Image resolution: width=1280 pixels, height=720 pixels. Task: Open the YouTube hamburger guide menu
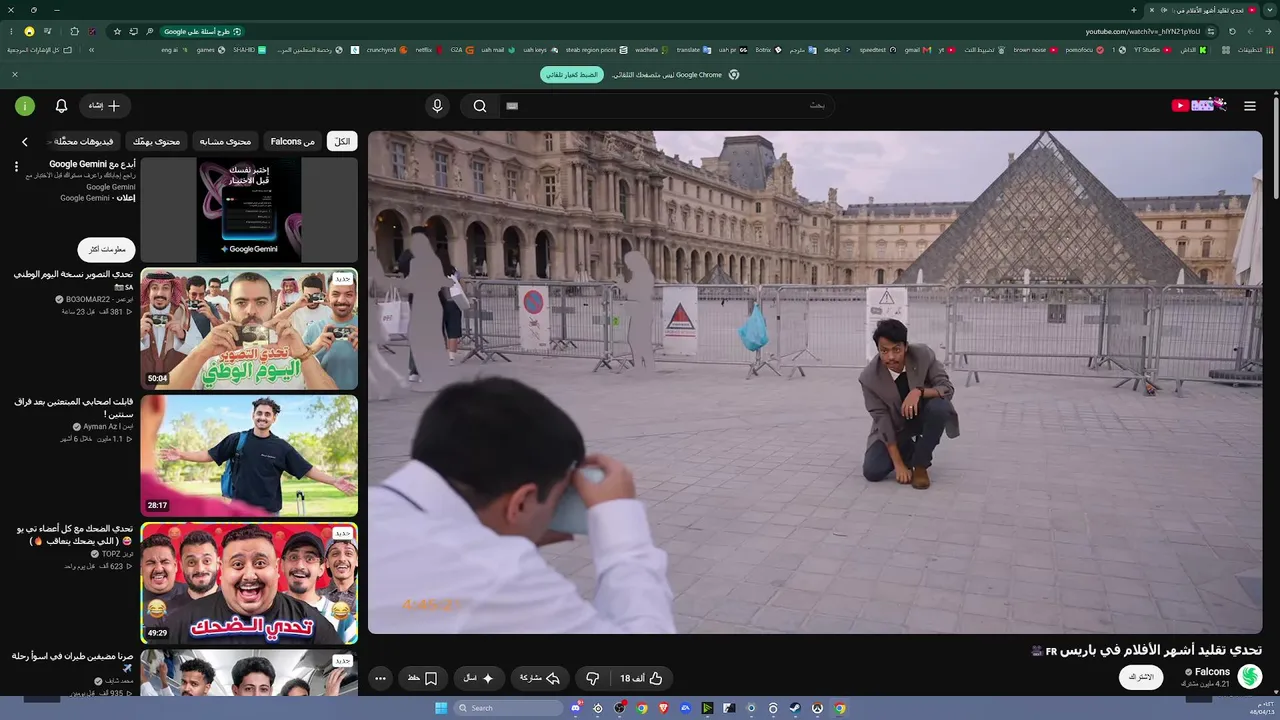[1249, 106]
